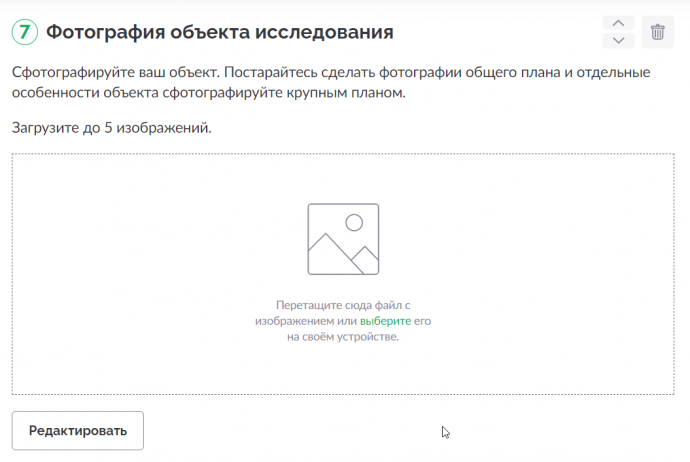
Task: Open file chooser via the выберите link
Action: pos(385,321)
